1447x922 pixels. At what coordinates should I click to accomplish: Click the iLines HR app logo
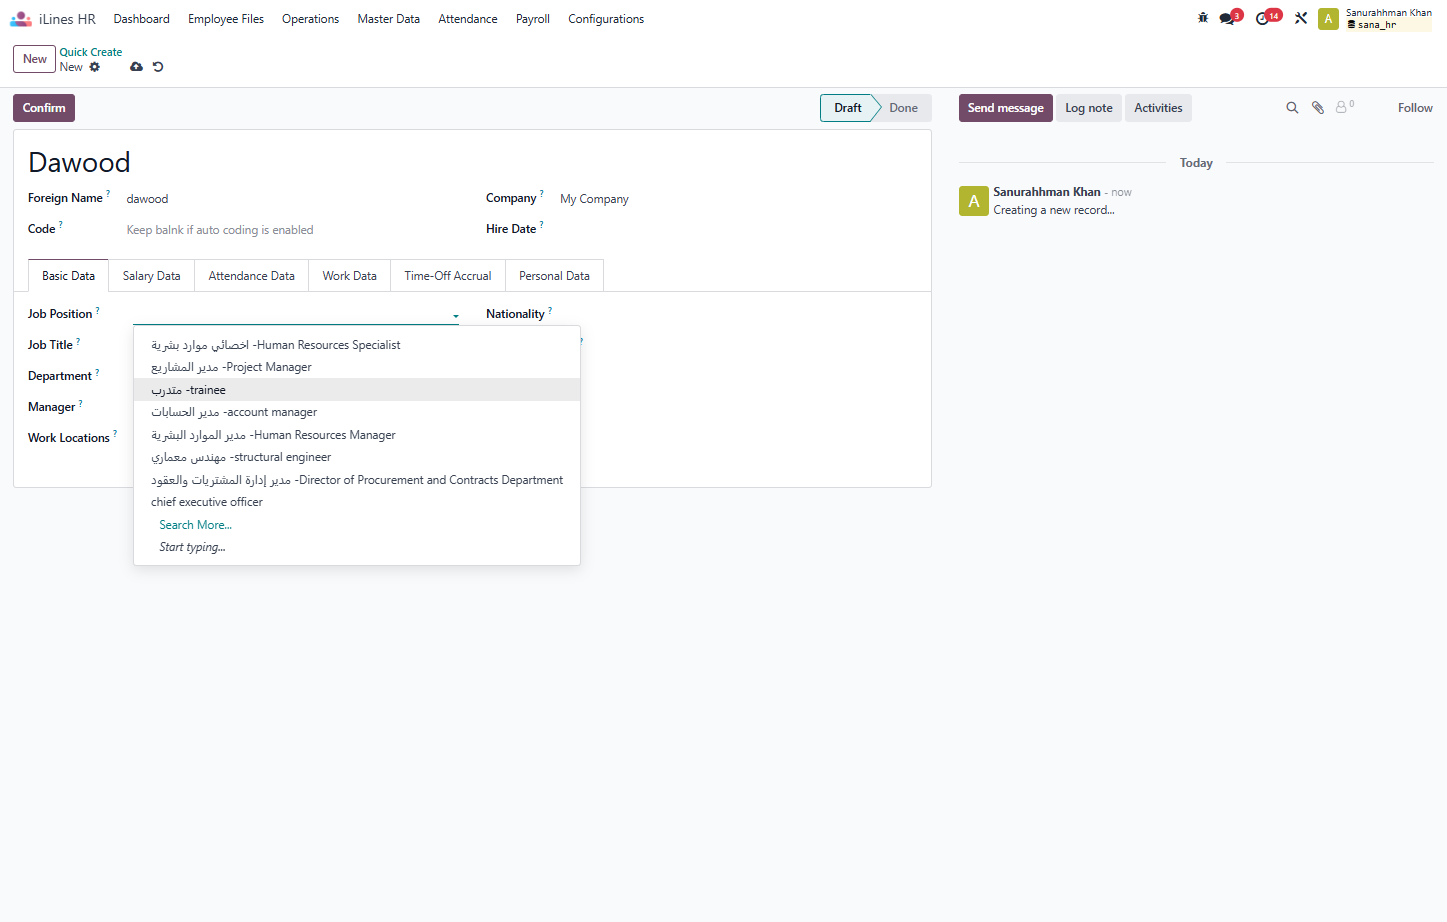21,19
